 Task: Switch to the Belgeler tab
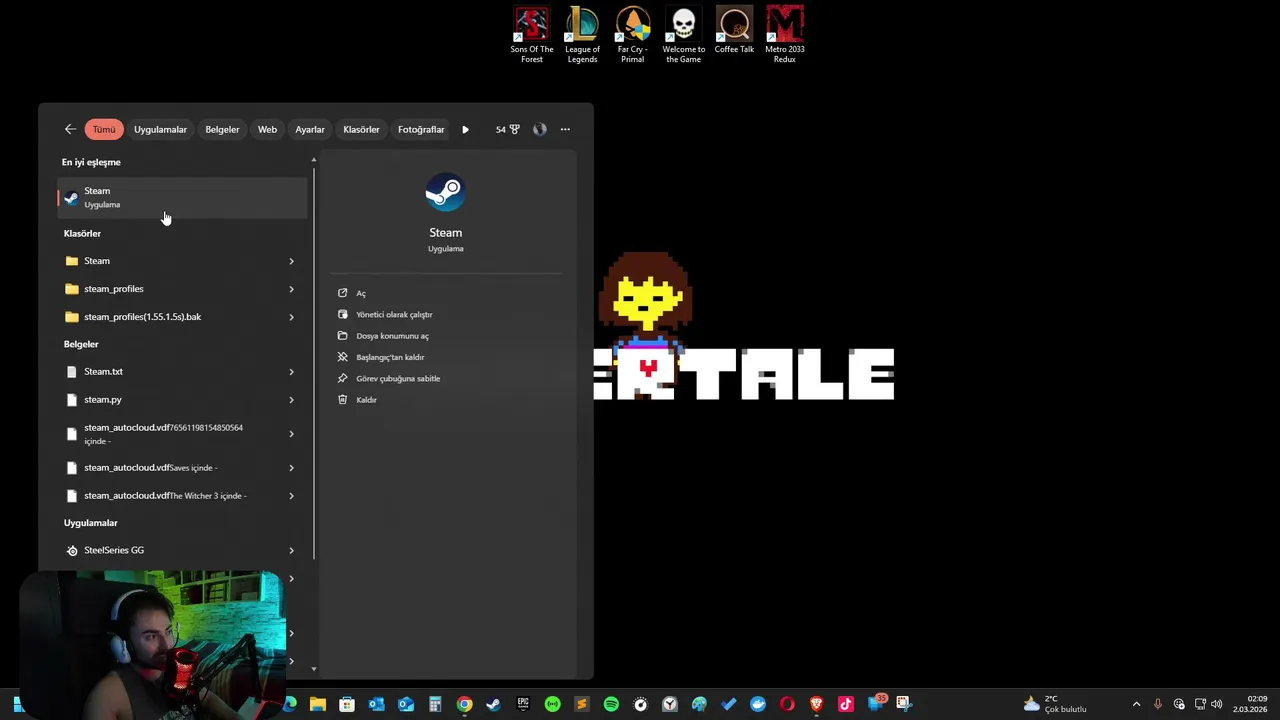(x=222, y=129)
